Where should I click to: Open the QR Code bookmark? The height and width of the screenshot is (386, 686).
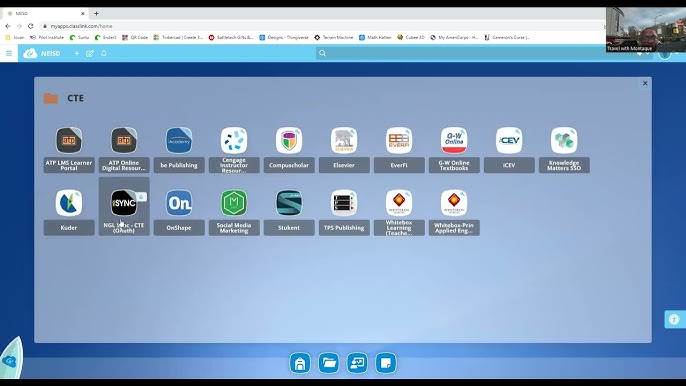(135, 38)
